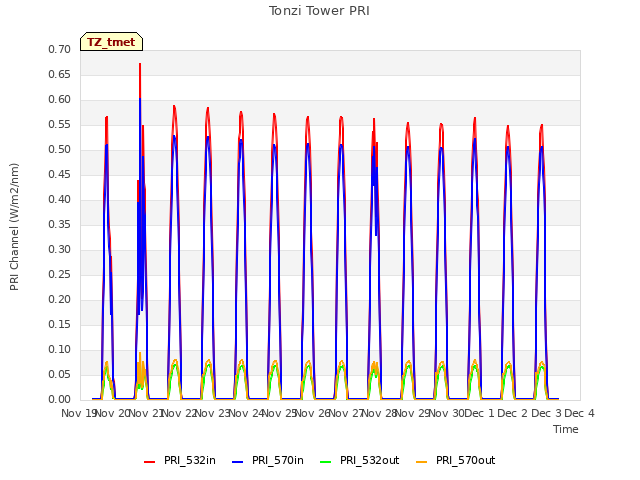
Task: Click the 0.40 y-axis tick label
Action: [x=60, y=199]
